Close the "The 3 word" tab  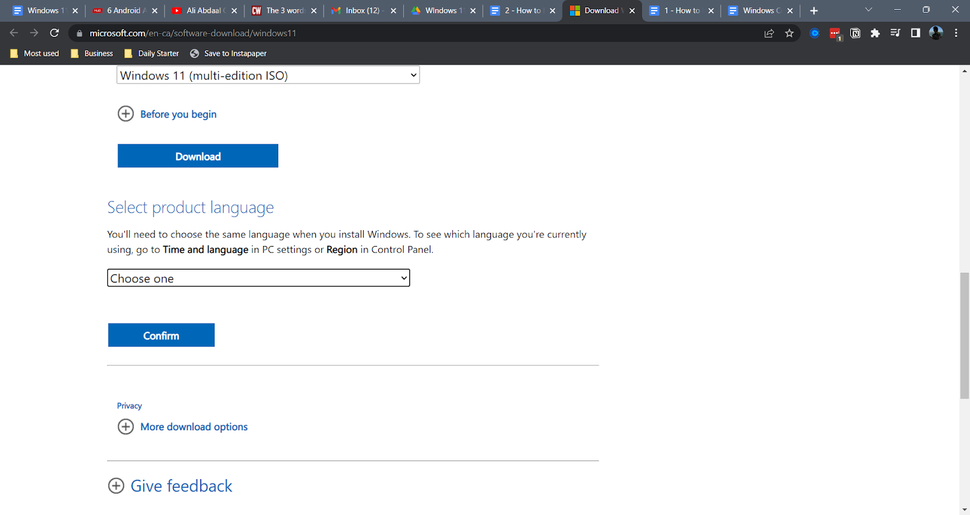pyautogui.click(x=314, y=11)
